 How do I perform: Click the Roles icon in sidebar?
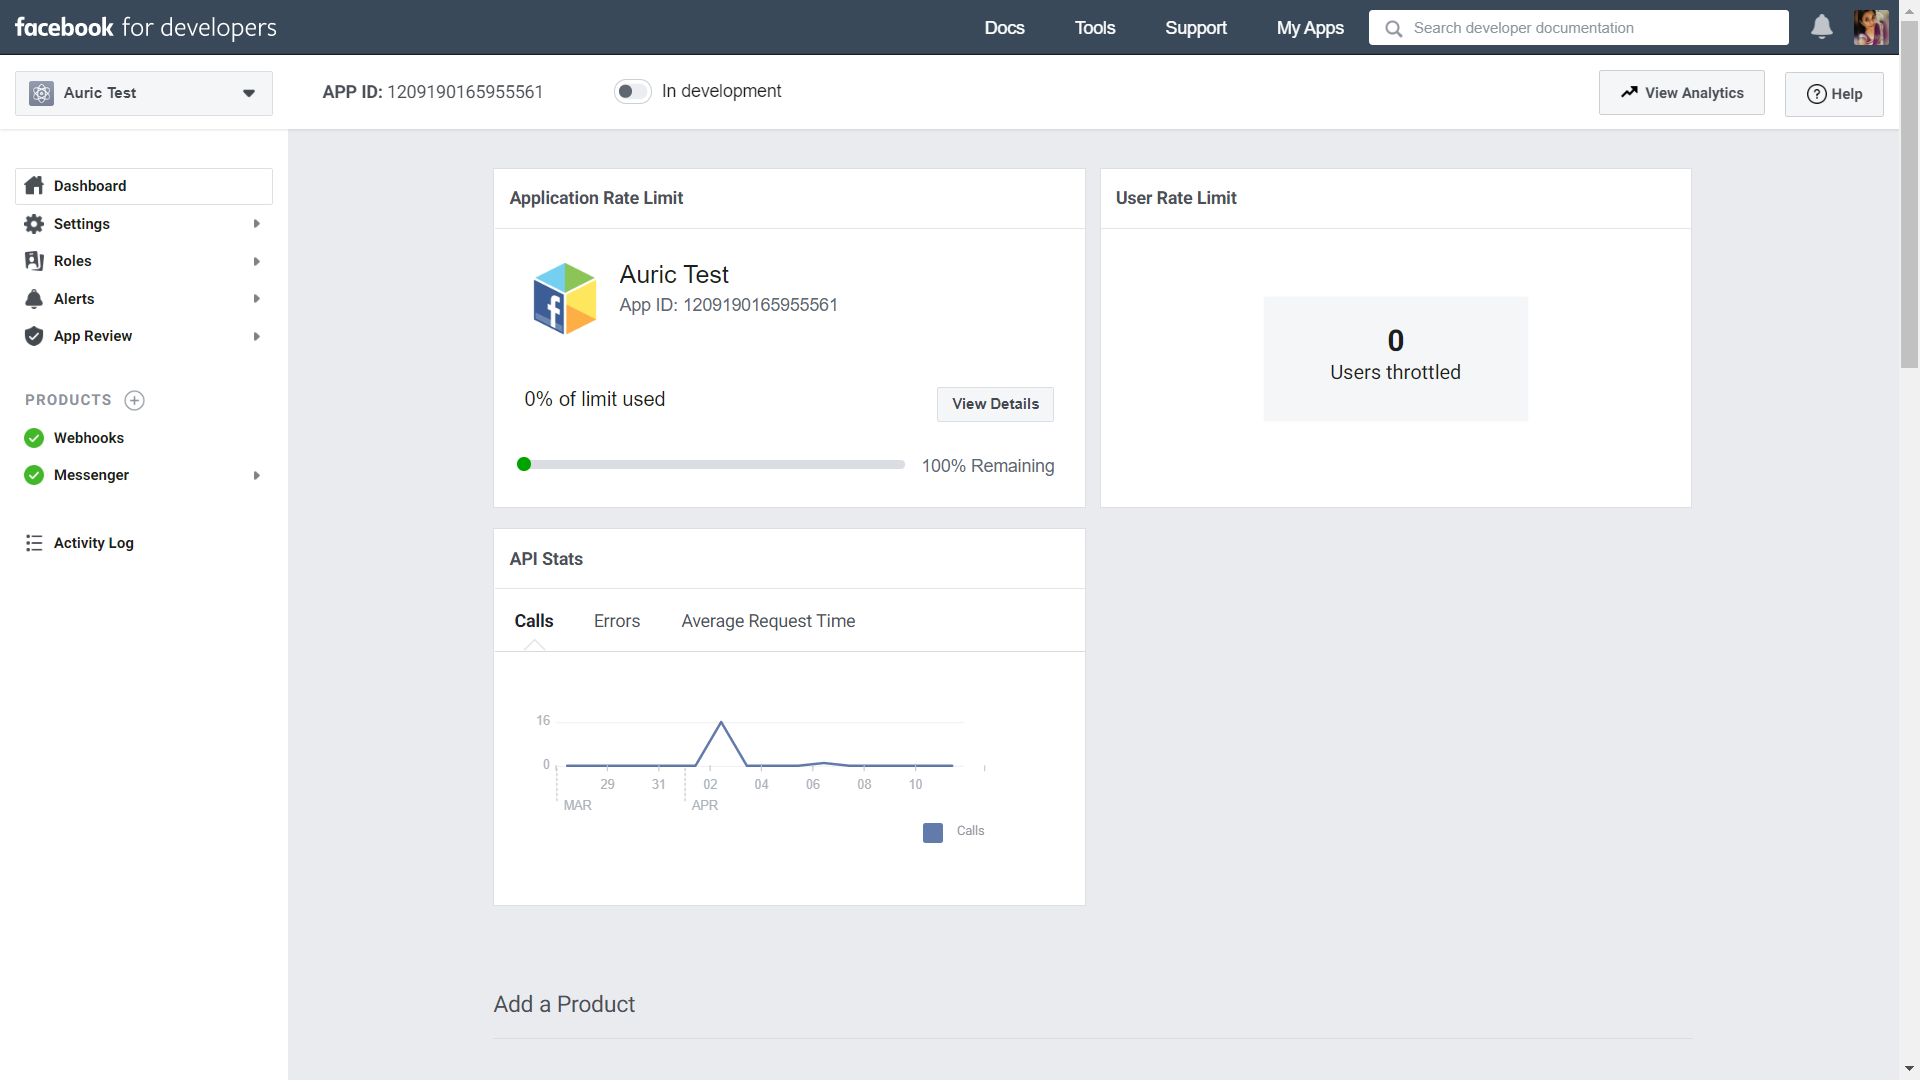34,261
